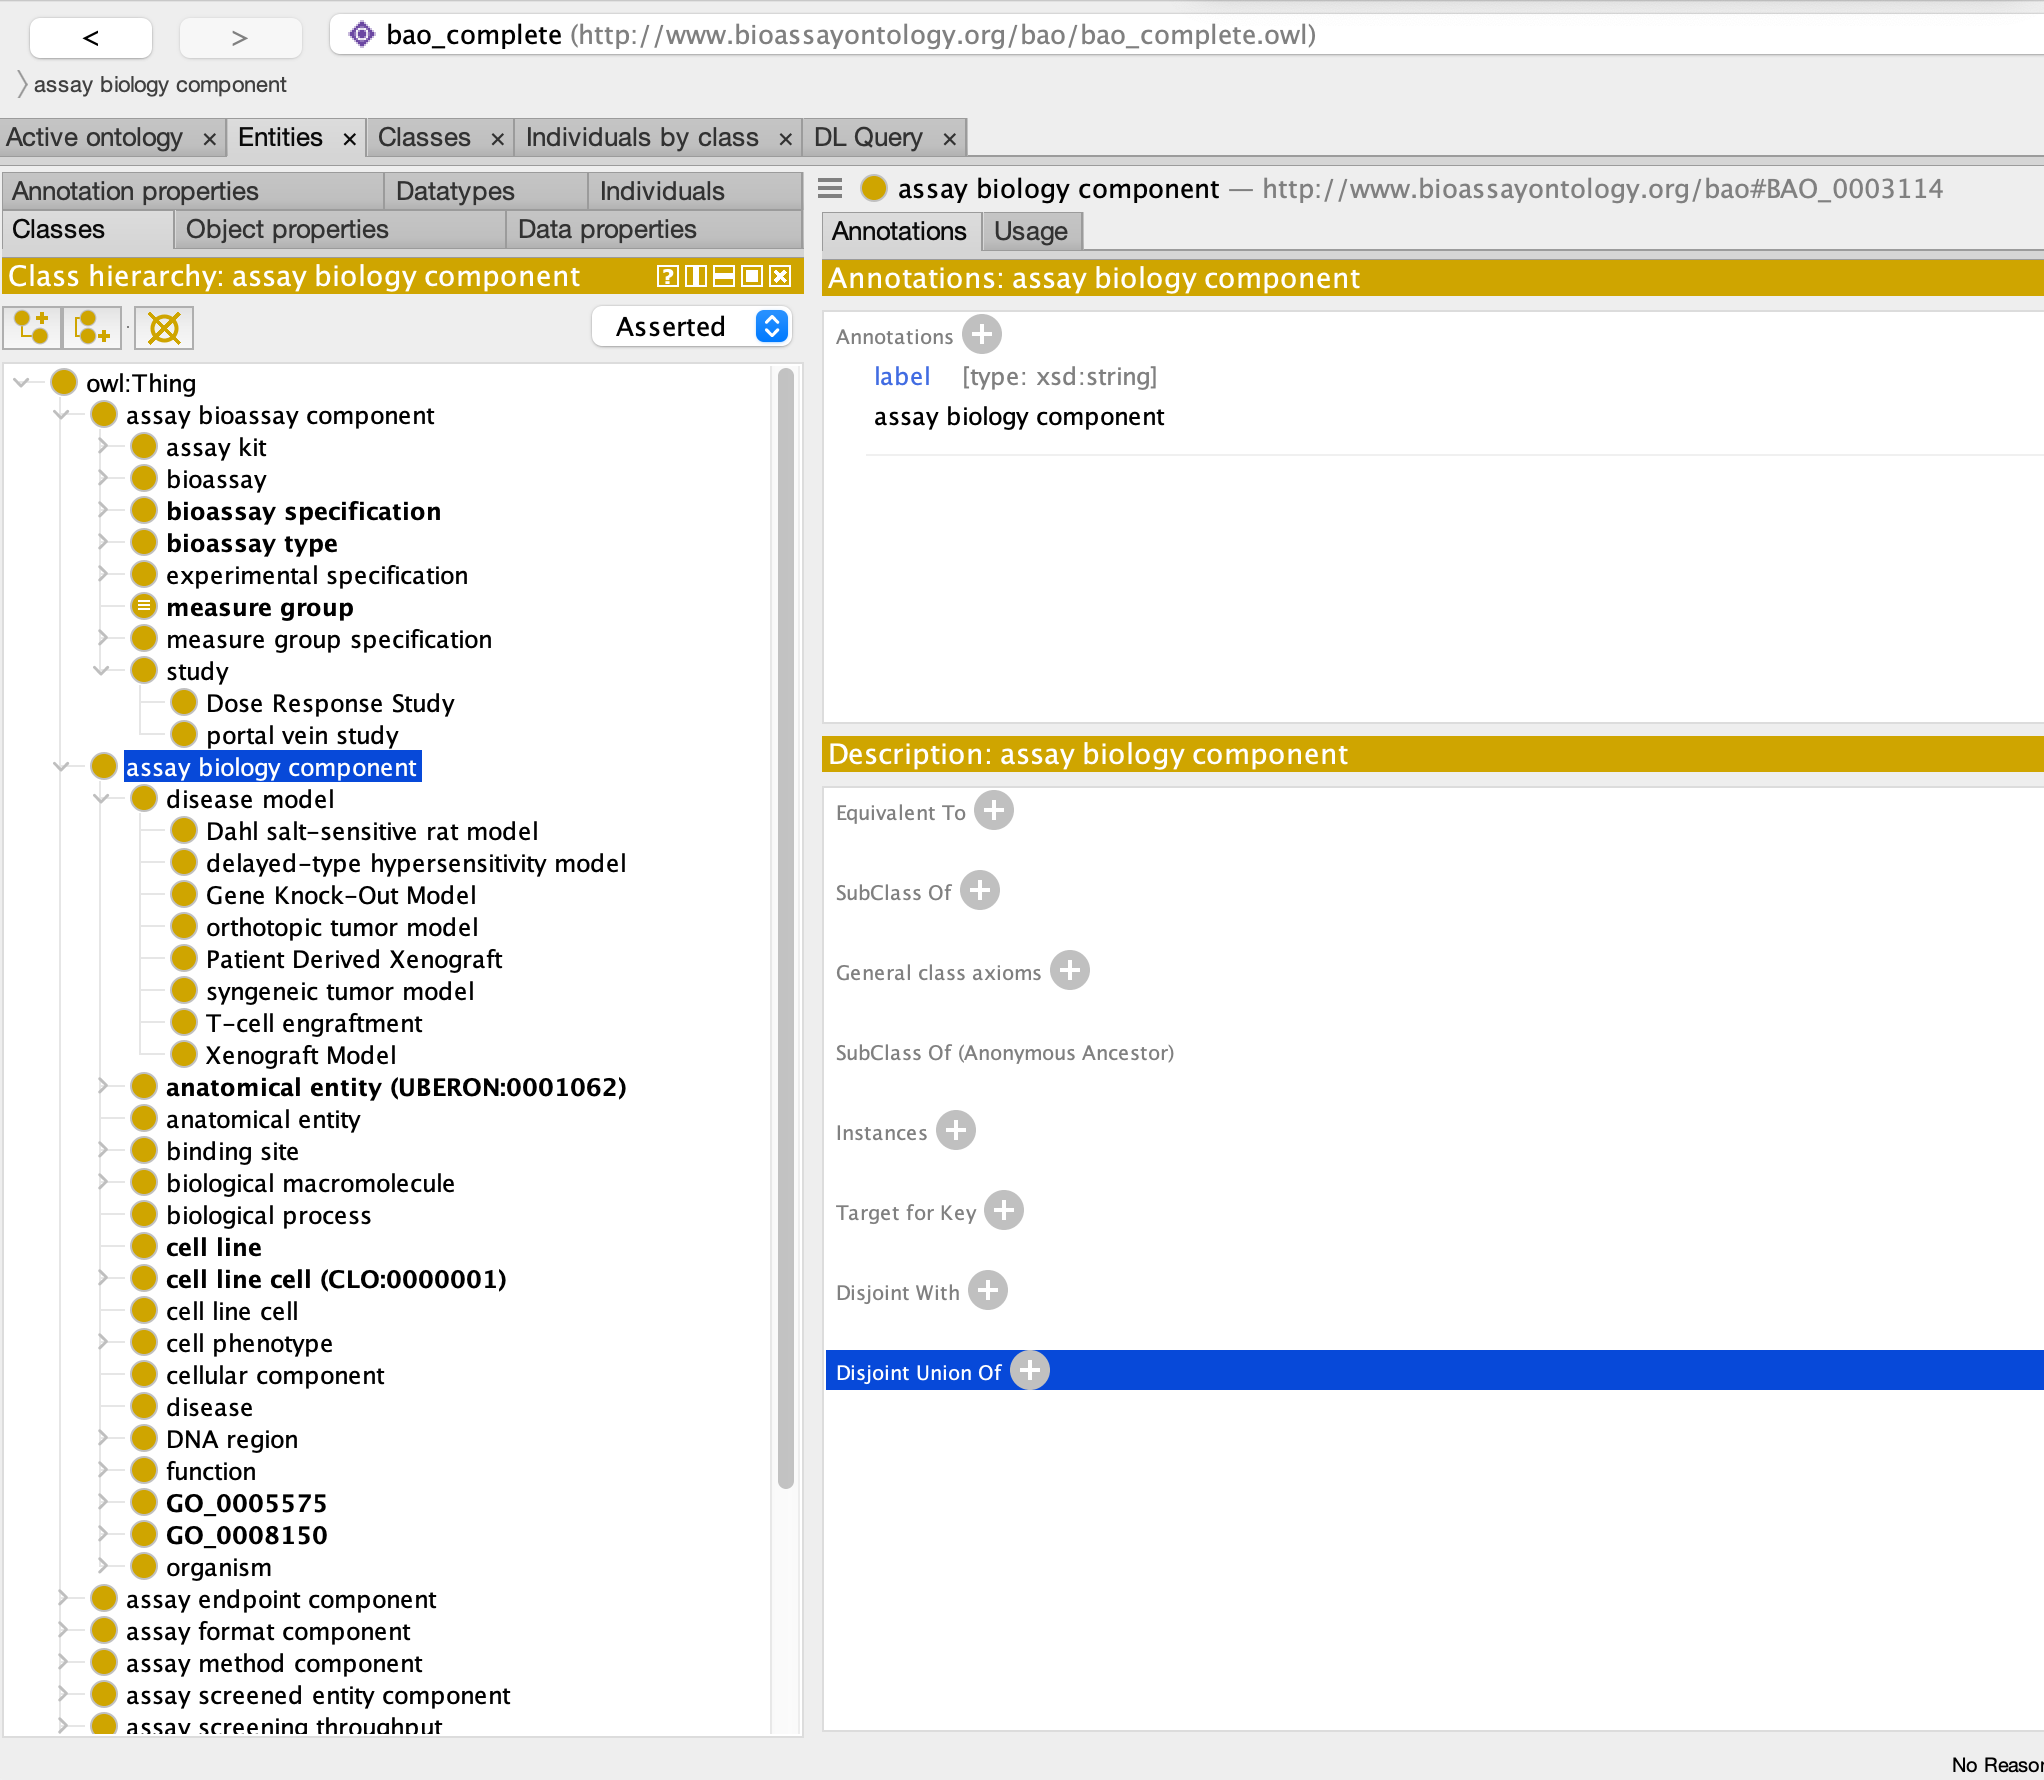Viewport: 2044px width, 1780px height.
Task: Select the GO_0008150 class
Action: [247, 1535]
